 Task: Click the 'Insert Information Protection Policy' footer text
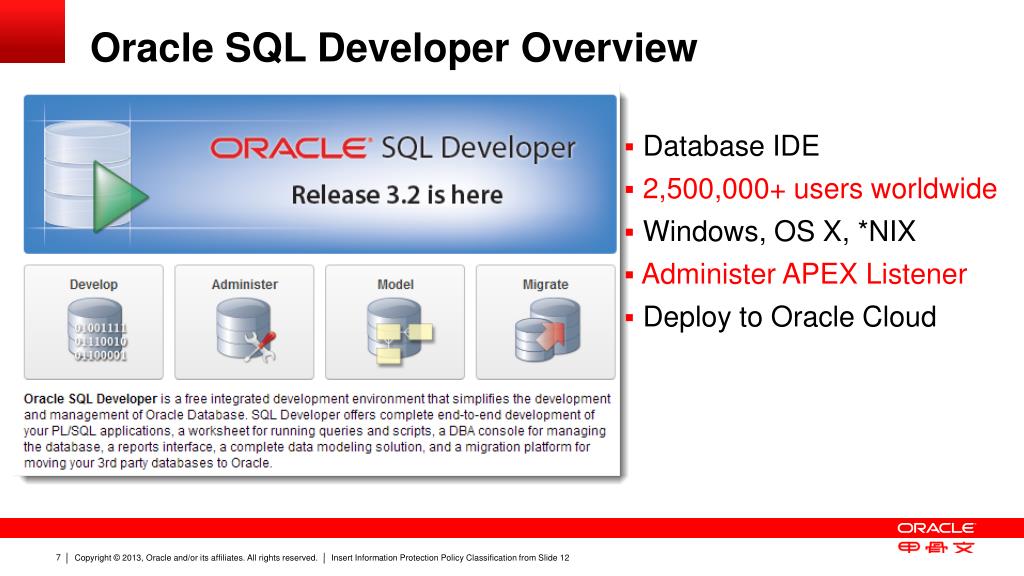click(x=450, y=558)
